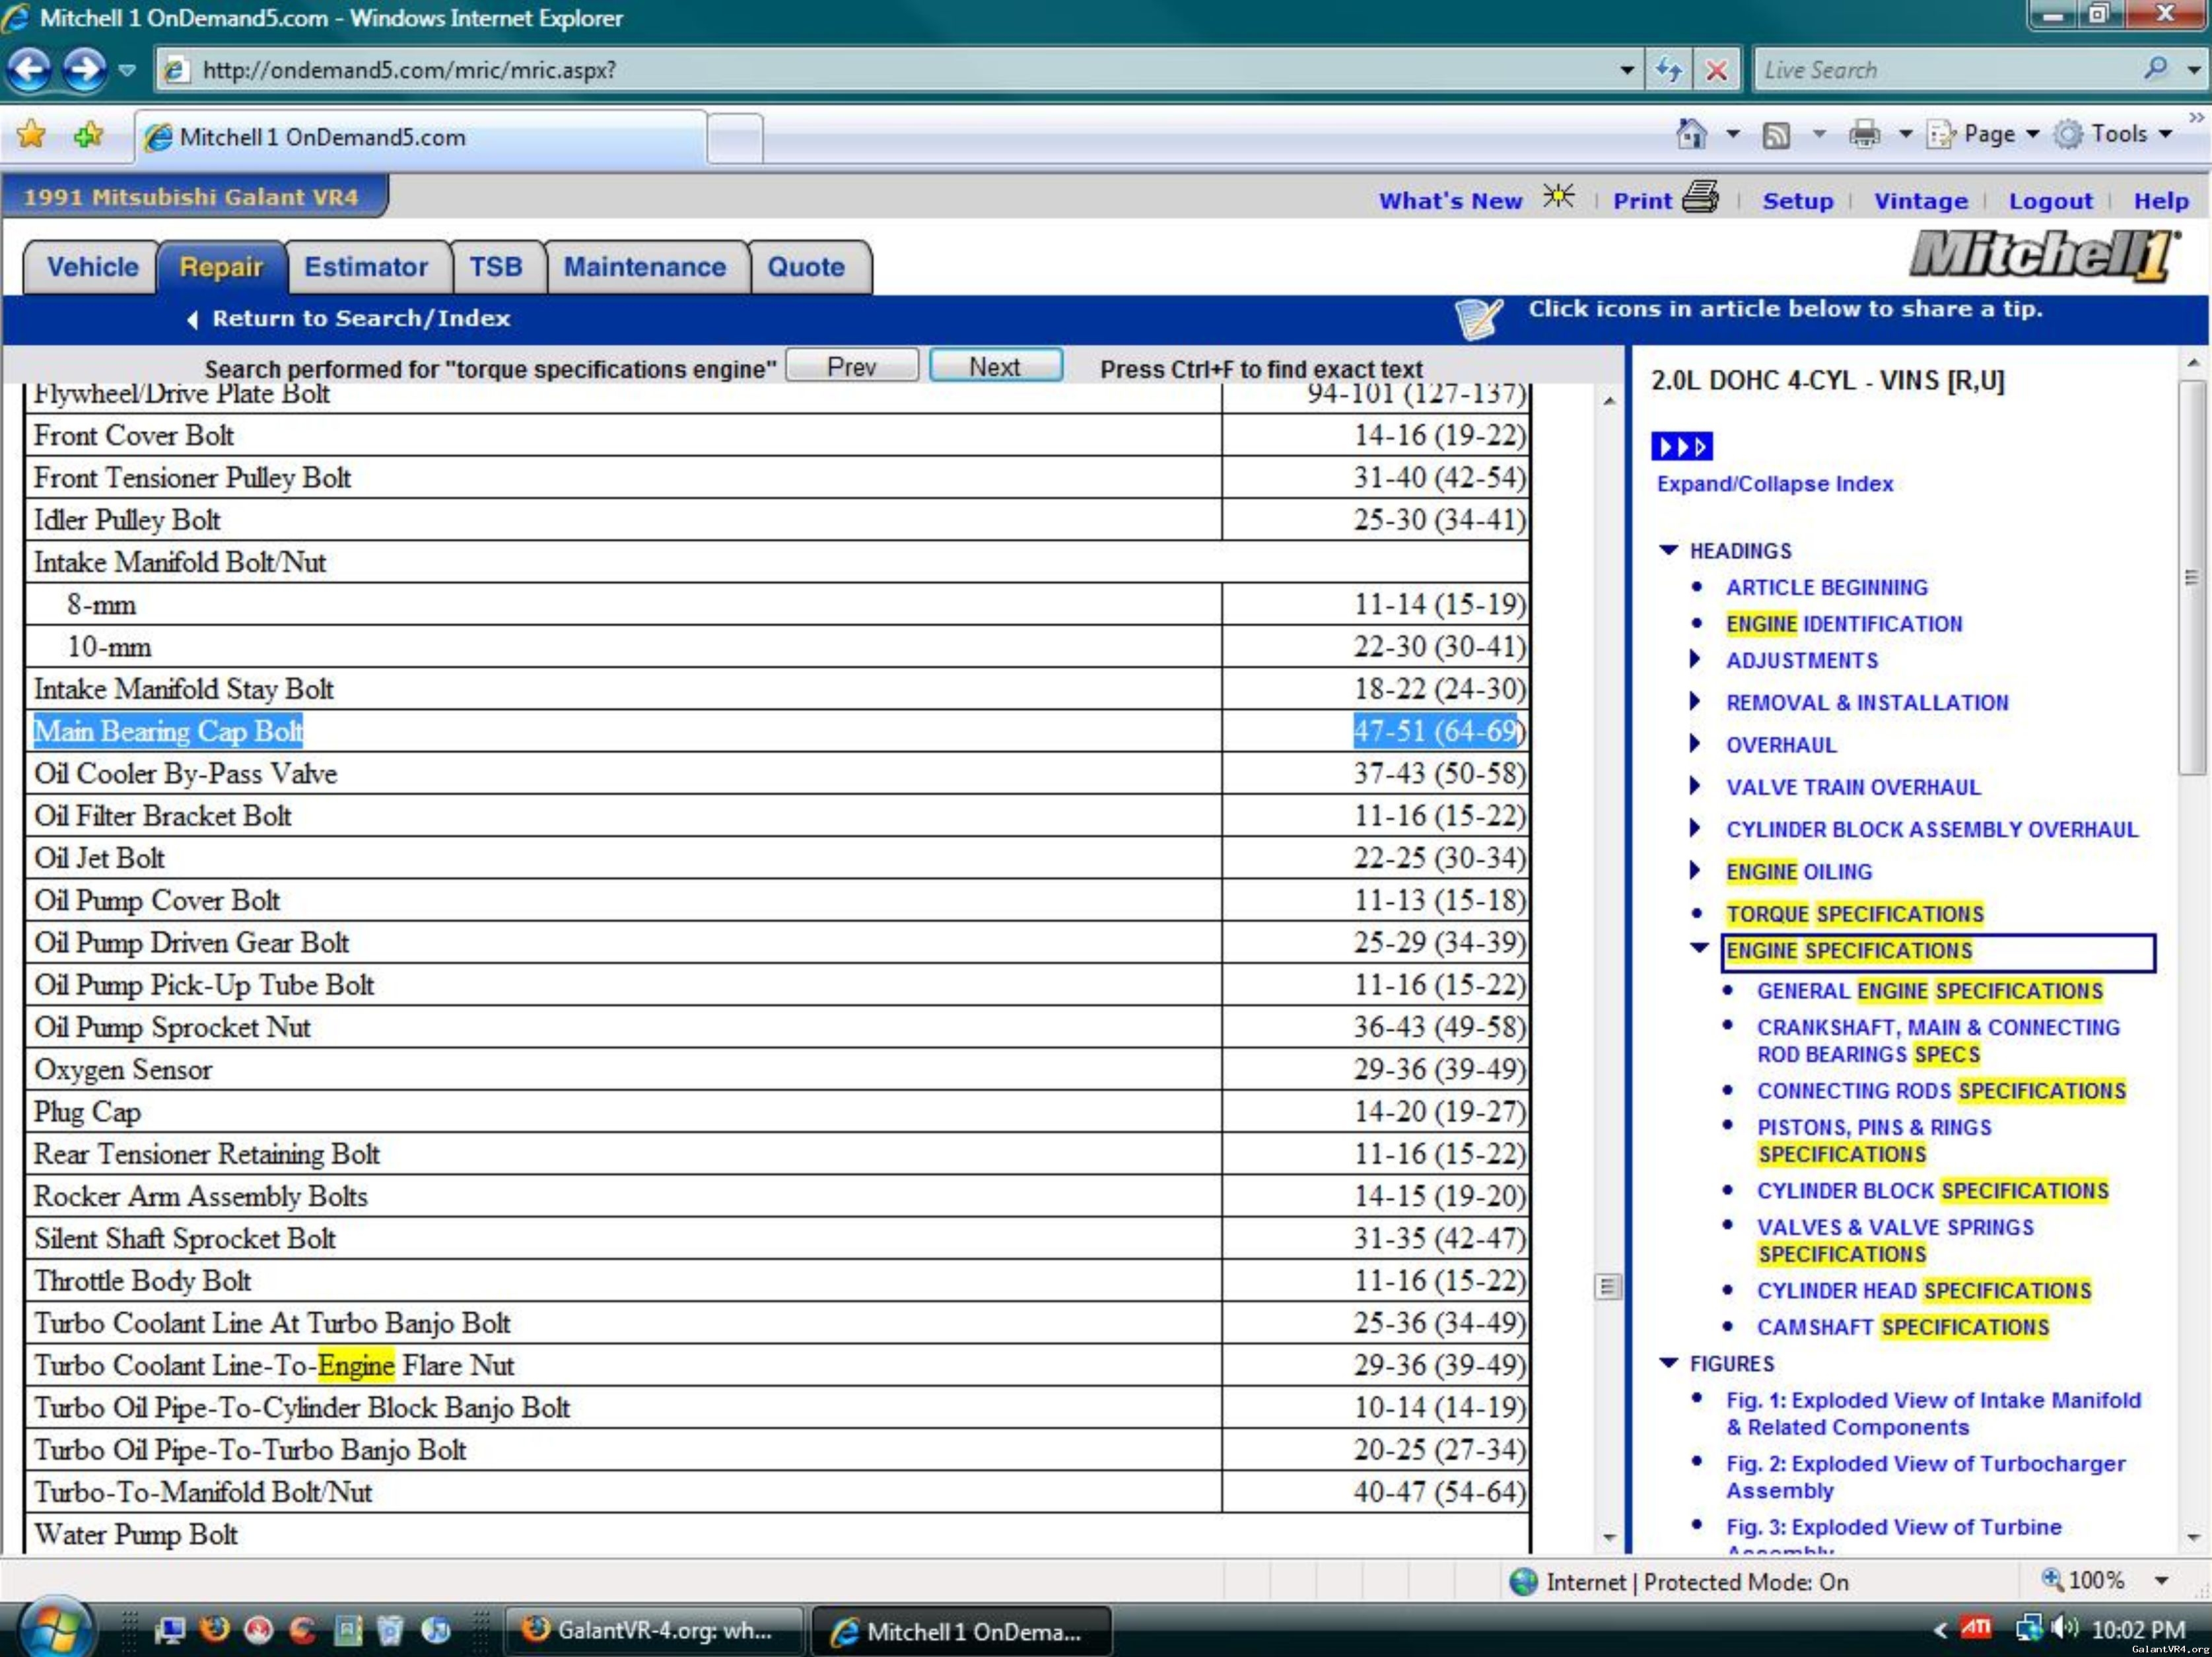
Task: Click the article pane vertical scrollbar thumb
Action: (x=1607, y=1286)
